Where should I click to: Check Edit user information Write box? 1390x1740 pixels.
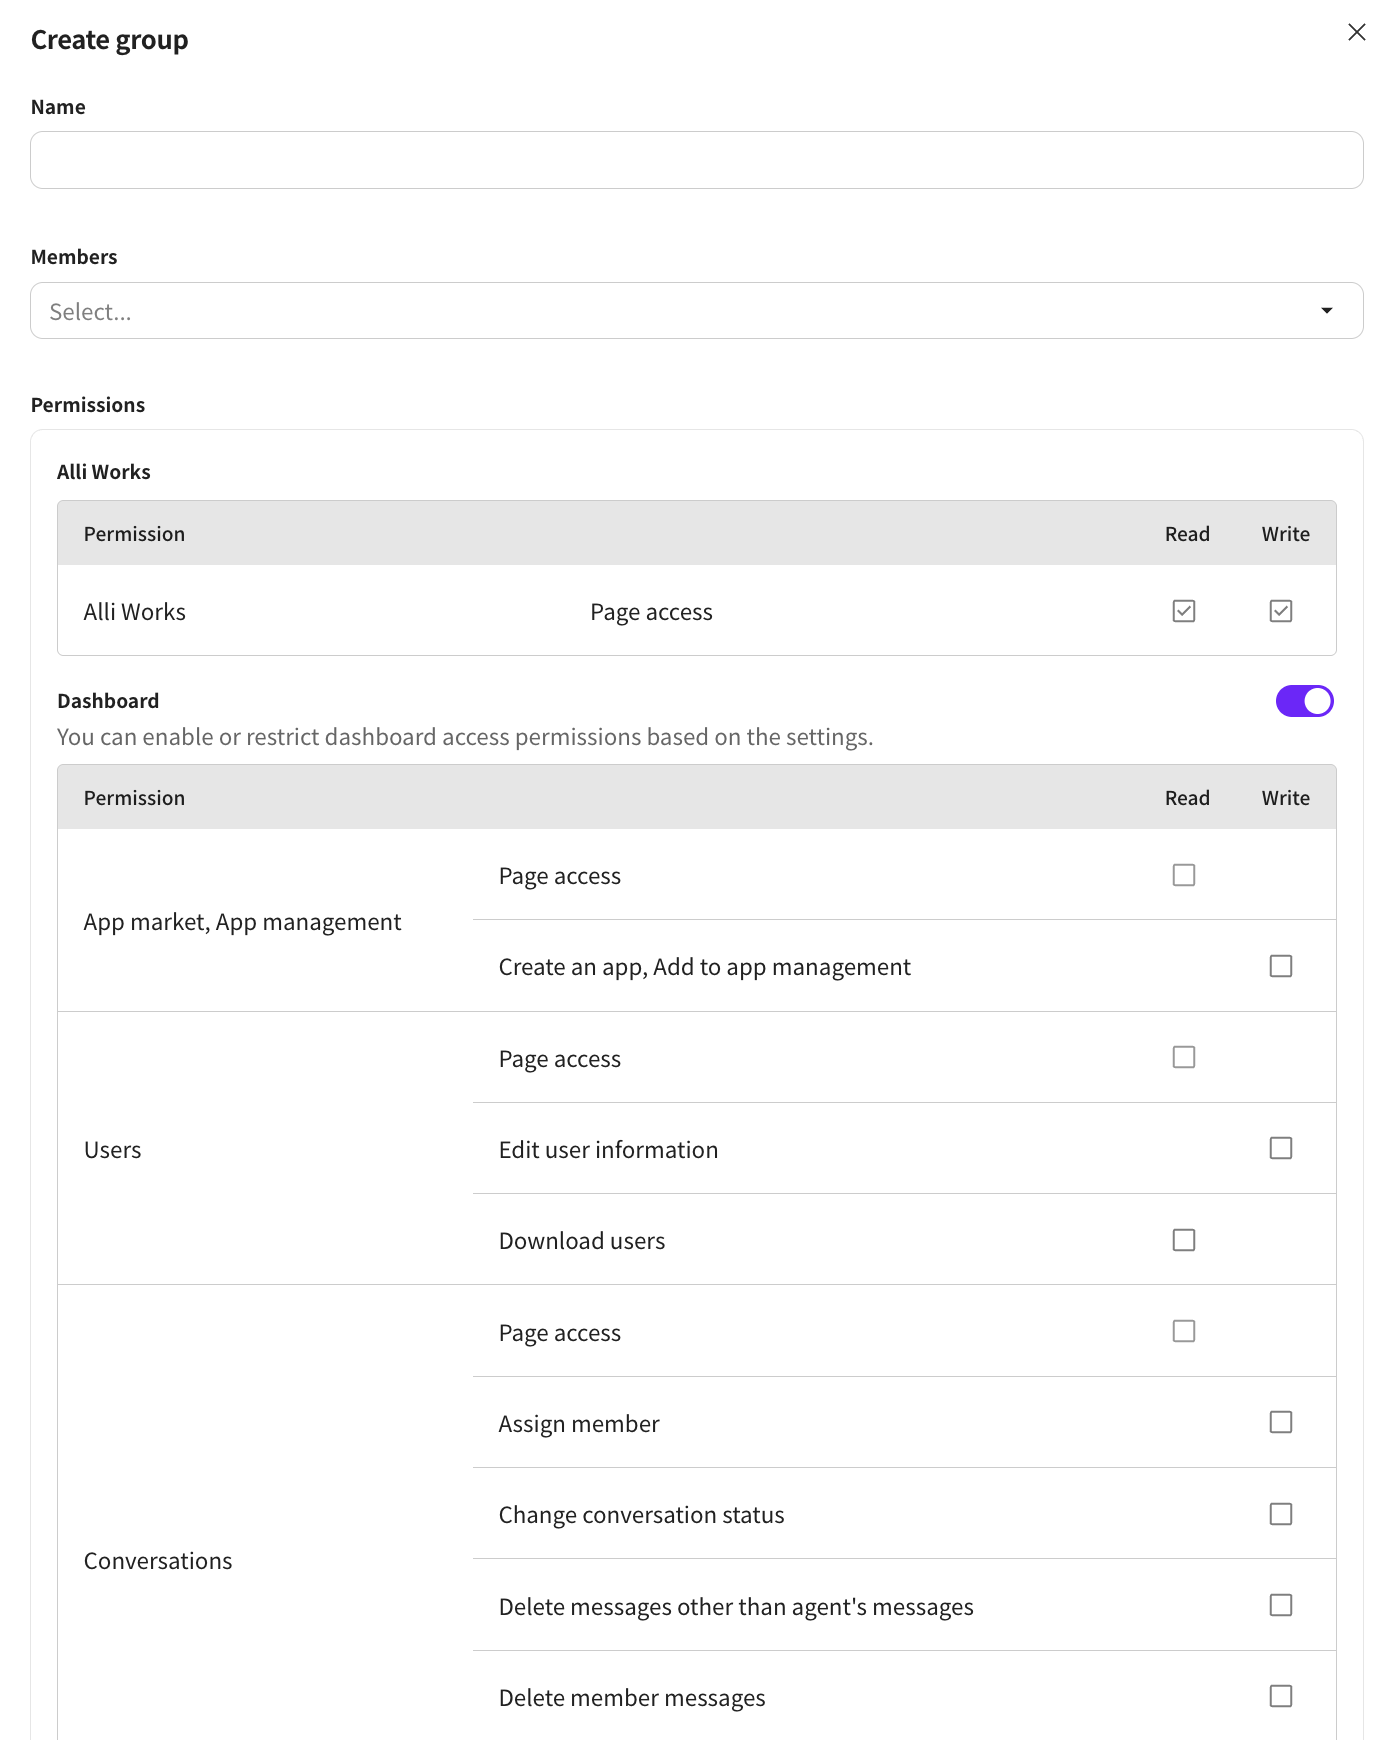tap(1280, 1148)
